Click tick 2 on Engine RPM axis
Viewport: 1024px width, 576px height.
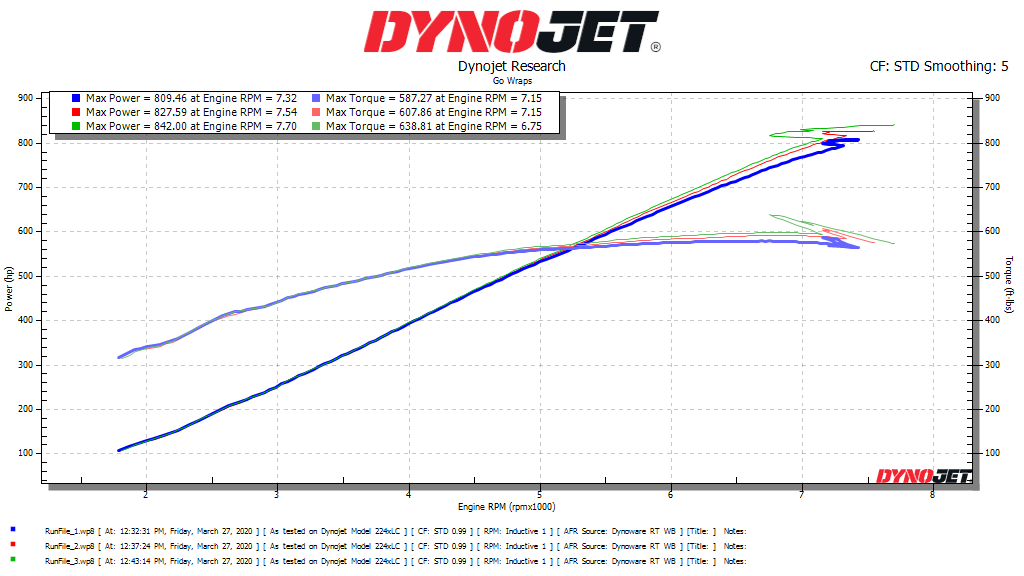(146, 495)
